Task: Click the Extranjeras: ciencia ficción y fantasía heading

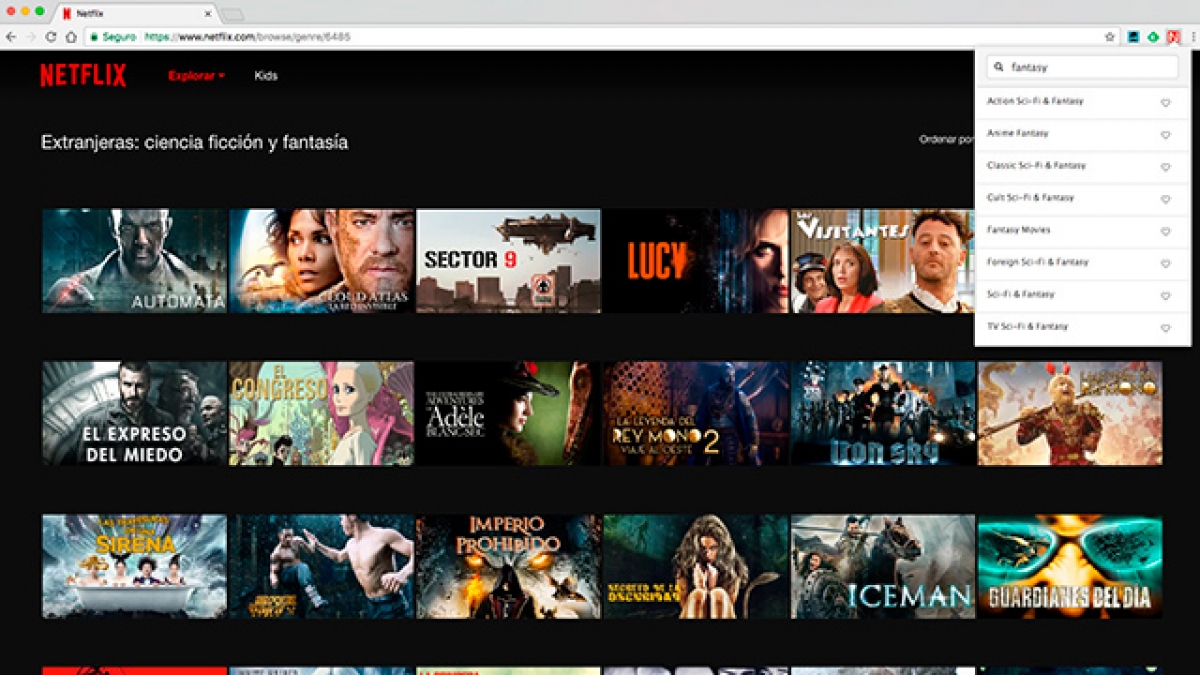Action: [x=194, y=143]
